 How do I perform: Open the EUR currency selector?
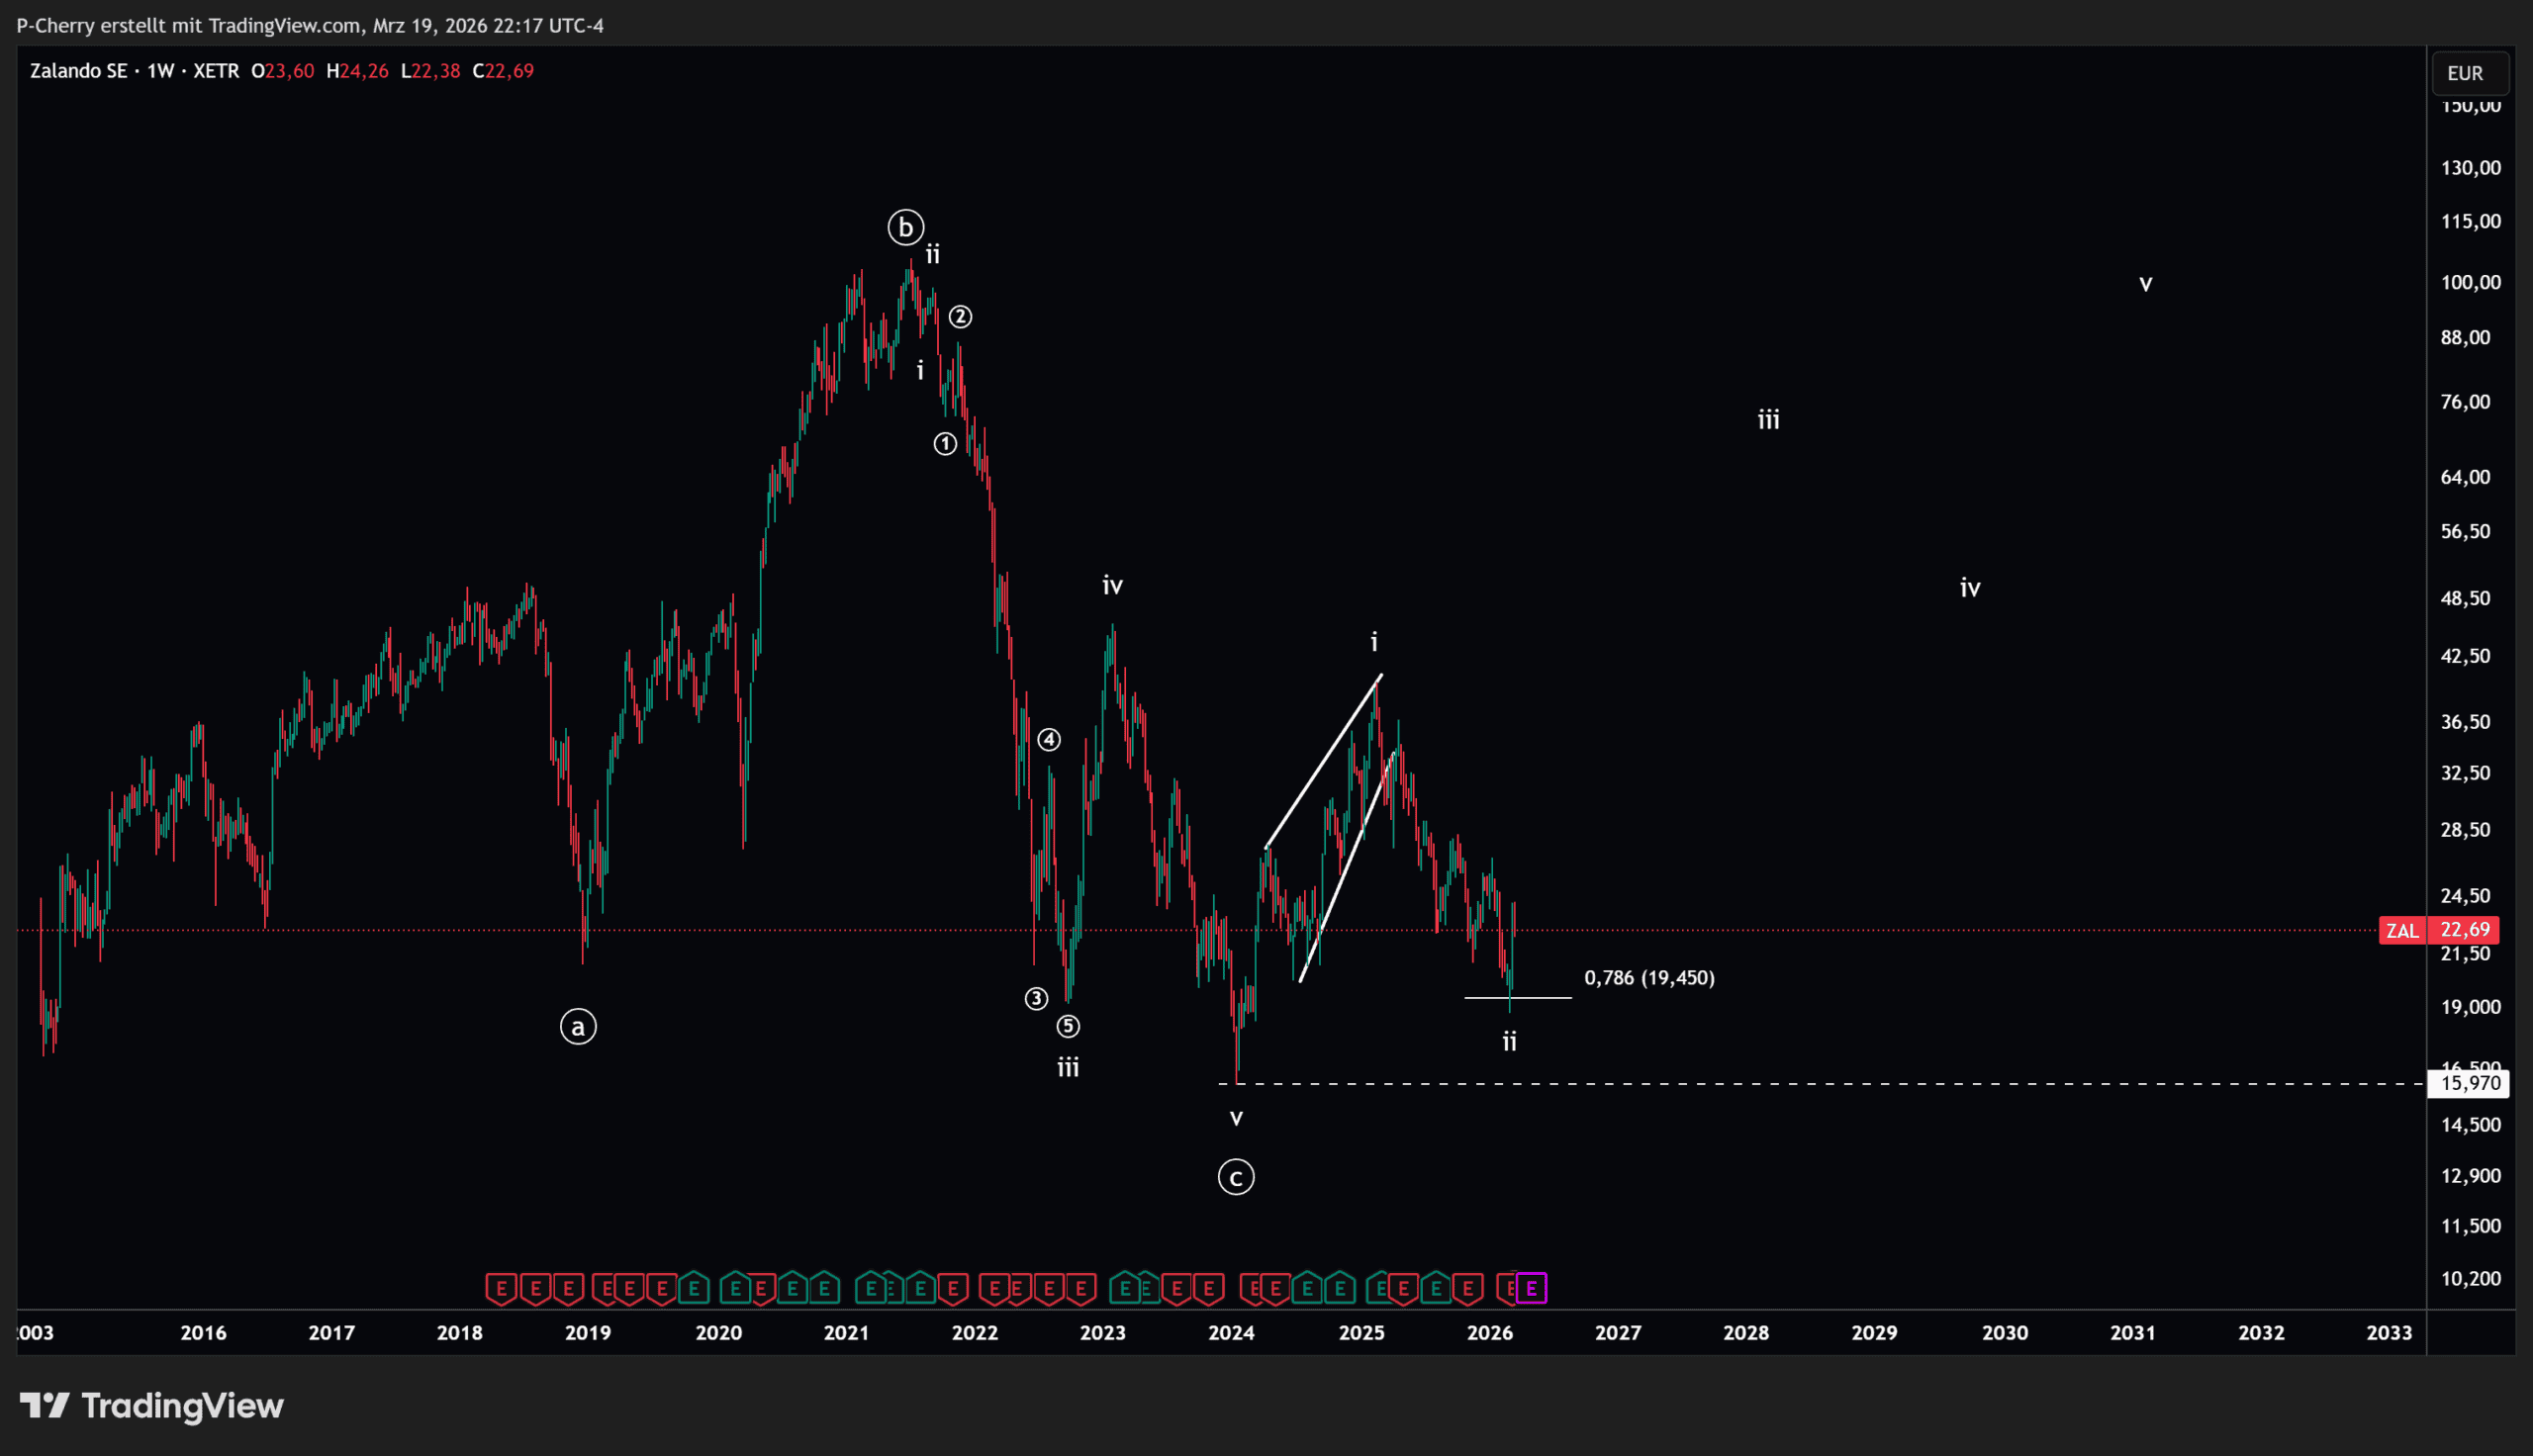pos(2464,73)
